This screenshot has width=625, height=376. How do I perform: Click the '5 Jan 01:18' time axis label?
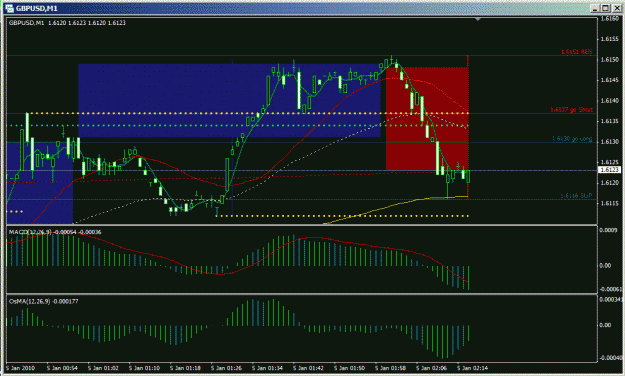186,368
